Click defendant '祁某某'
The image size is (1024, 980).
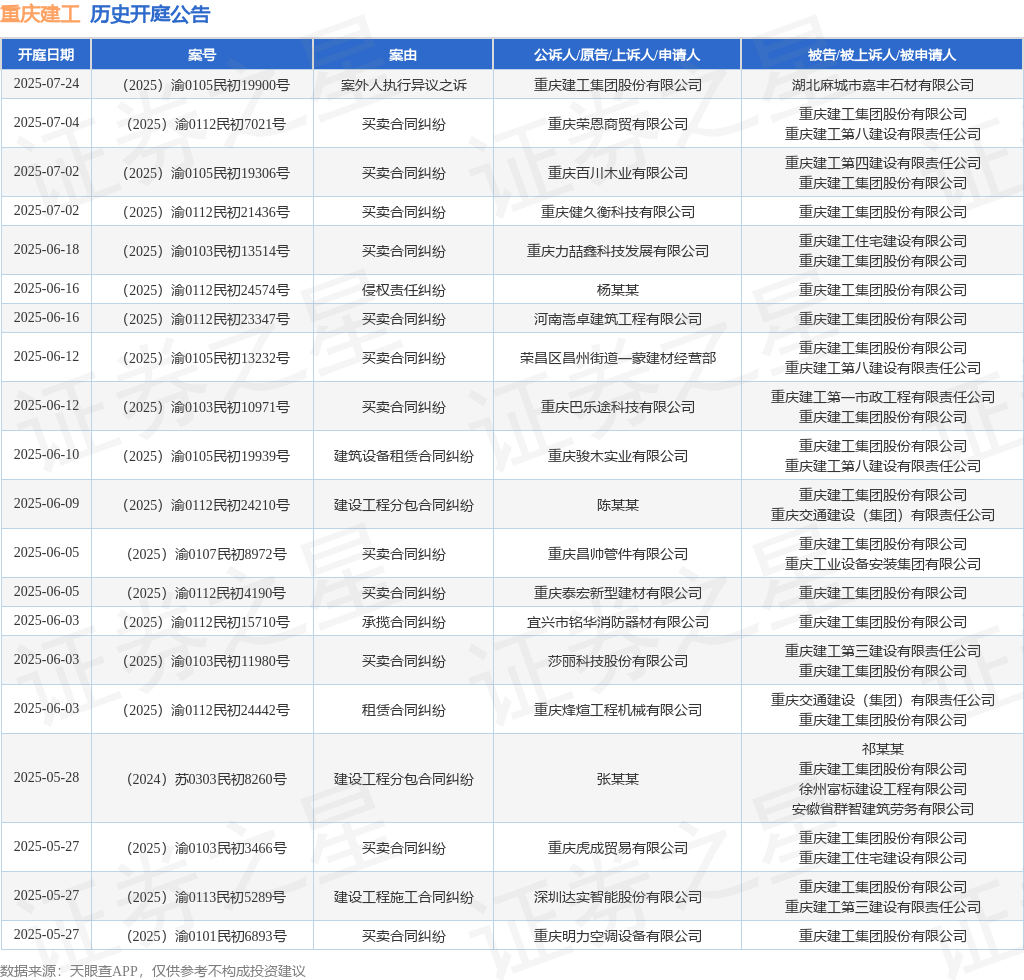coord(882,750)
